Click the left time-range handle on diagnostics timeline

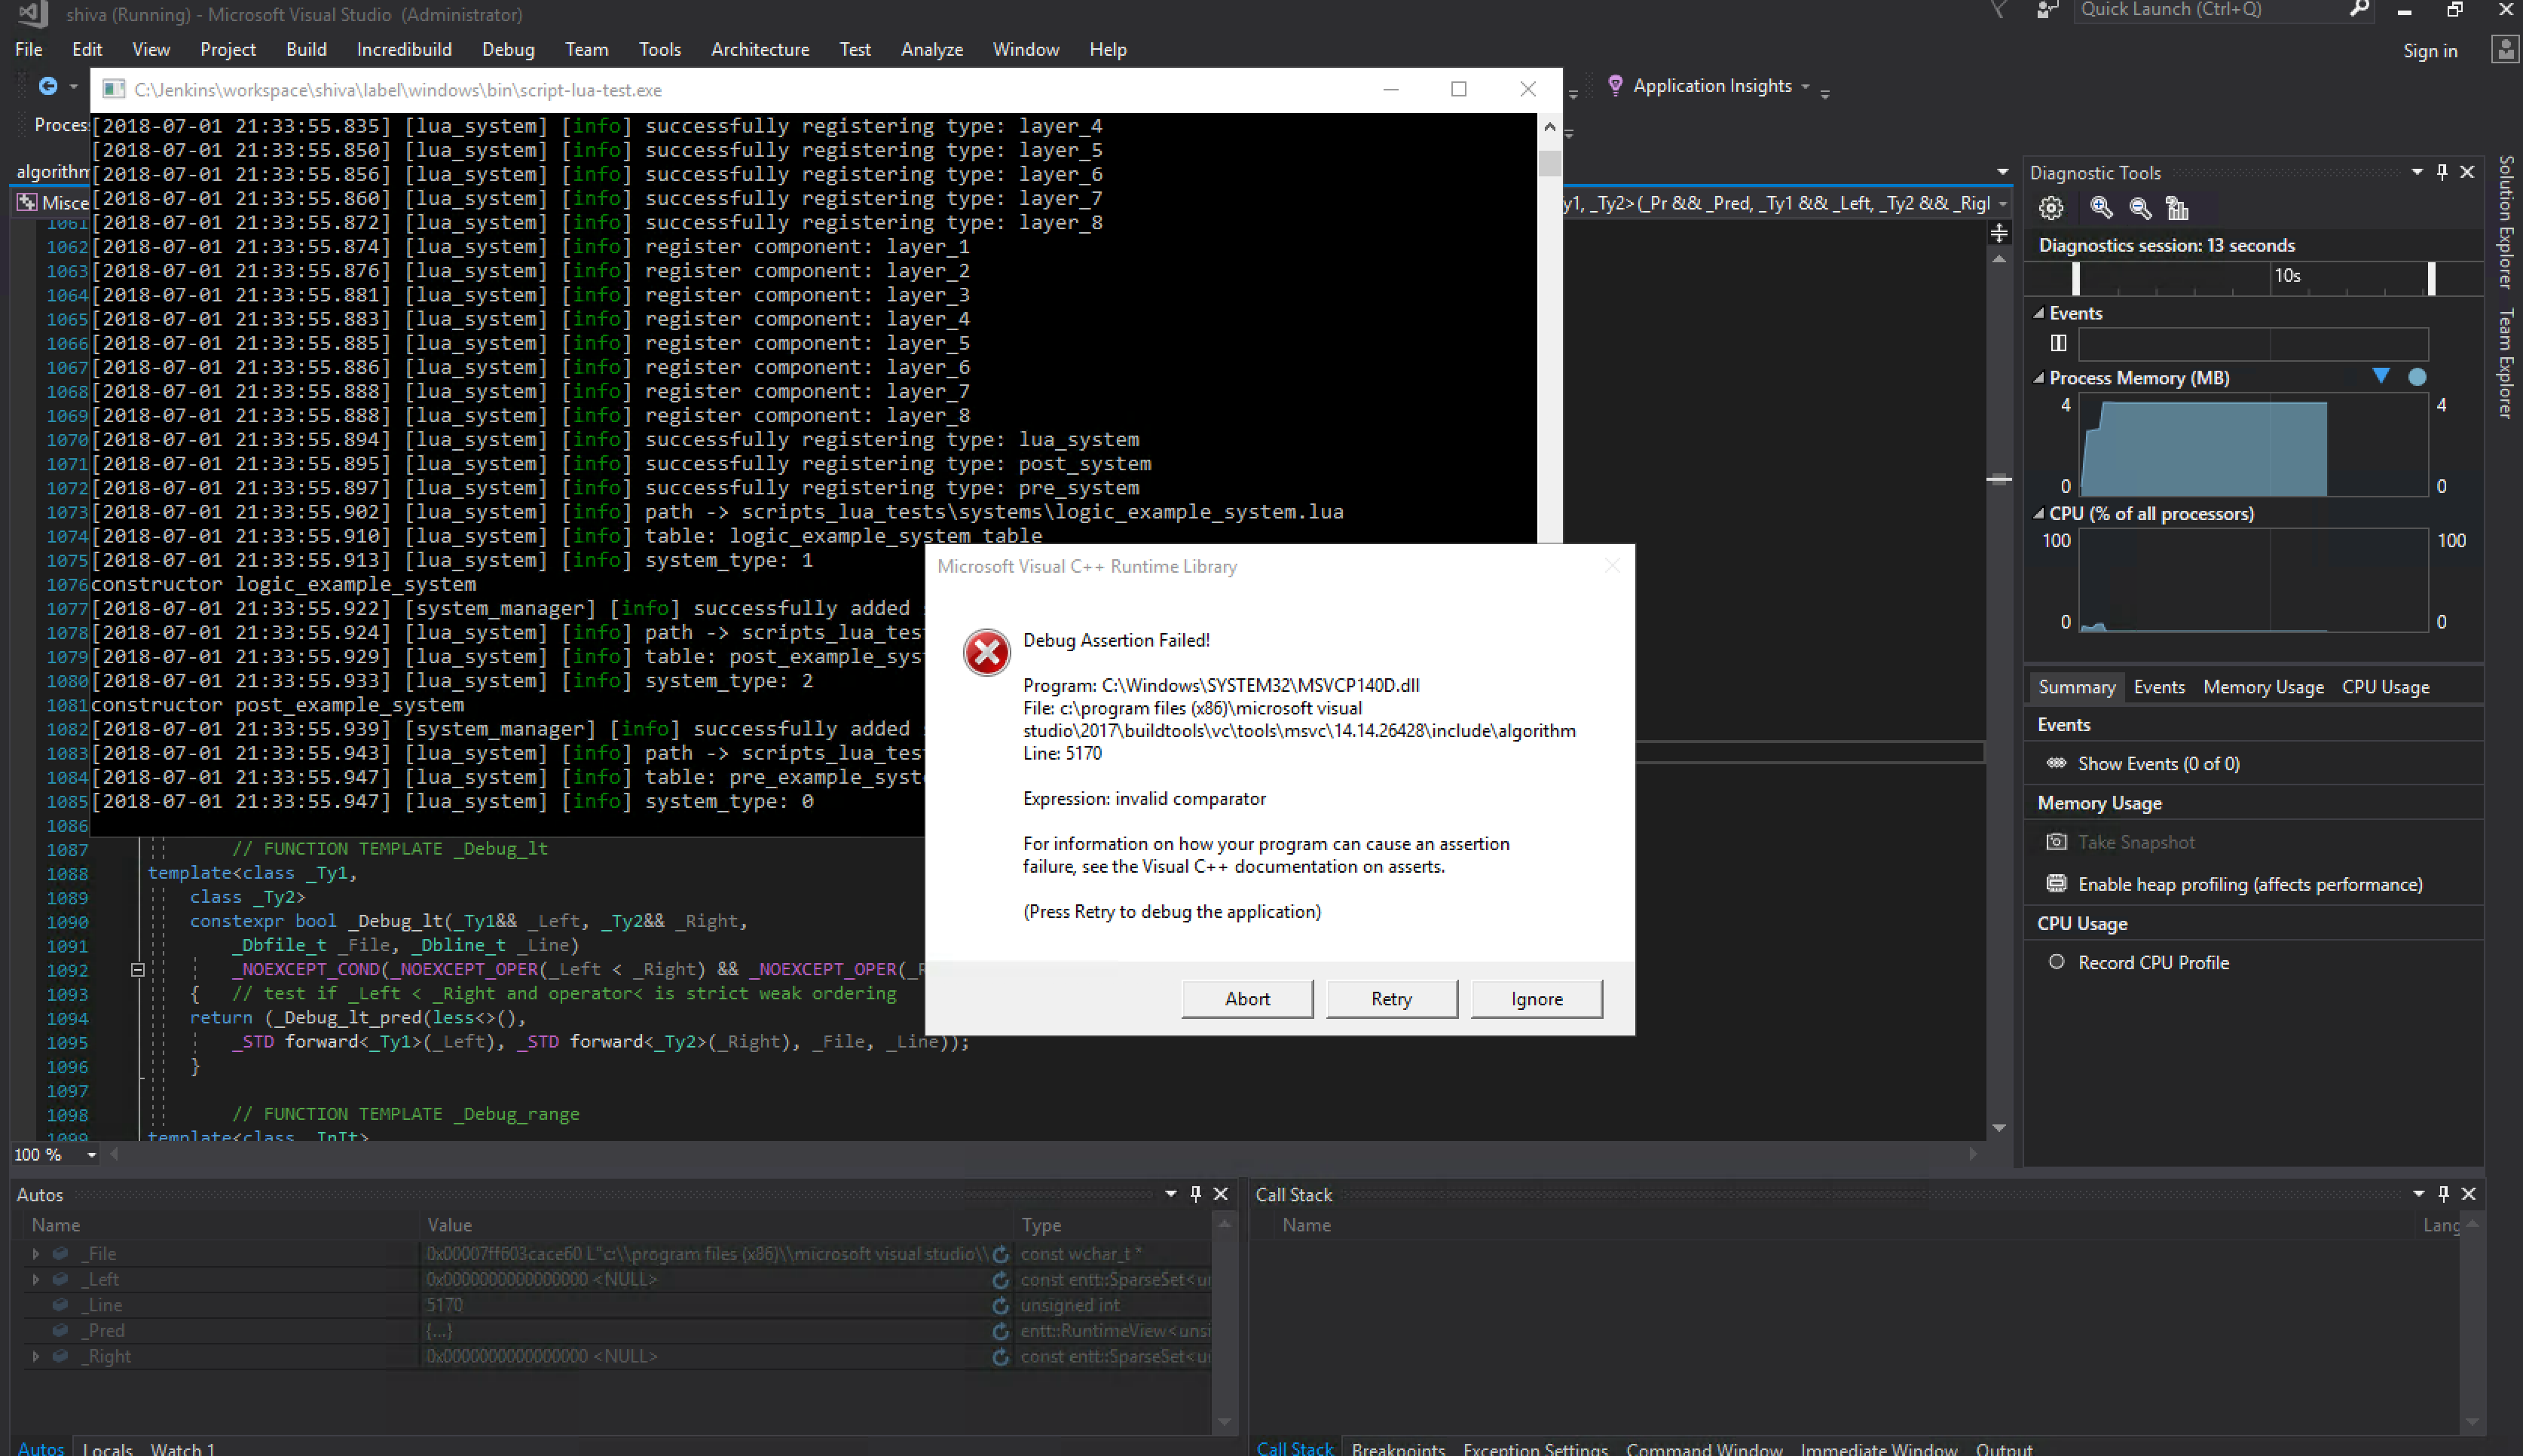point(2076,277)
